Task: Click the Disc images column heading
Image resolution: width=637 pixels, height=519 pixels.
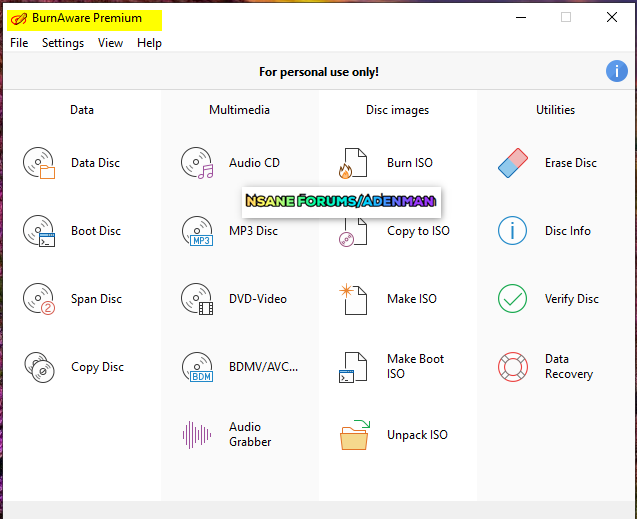Action: [397, 110]
